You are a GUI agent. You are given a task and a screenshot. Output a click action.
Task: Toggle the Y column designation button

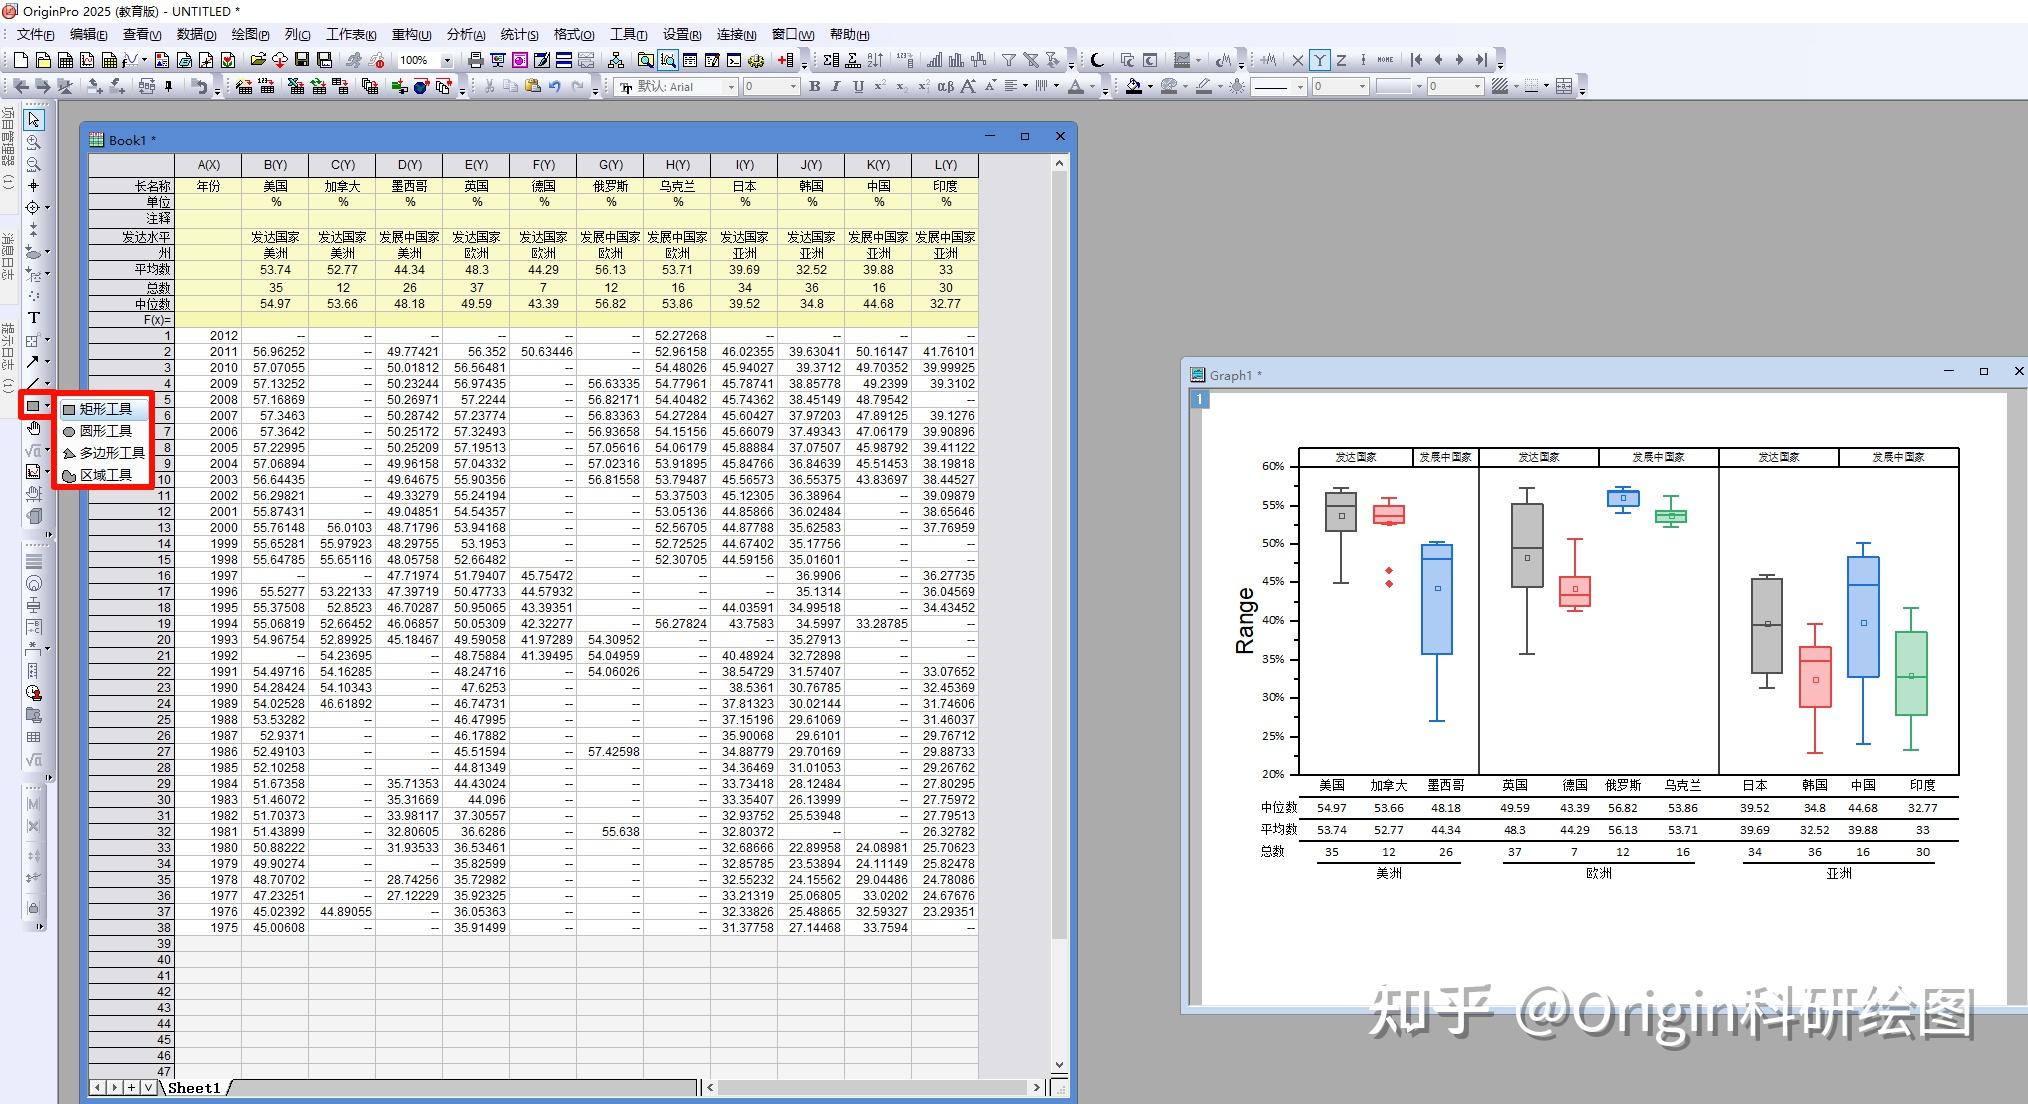(1320, 61)
